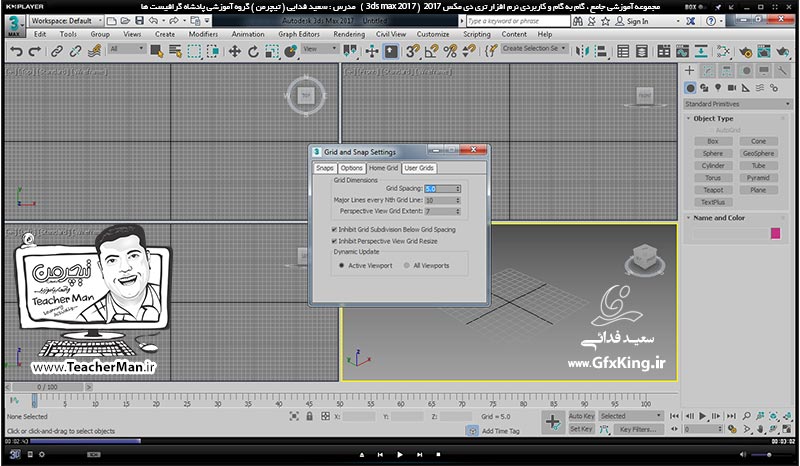Screen dimensions: 800x466
Task: Click the Grid Spacing value field
Action: 439,189
